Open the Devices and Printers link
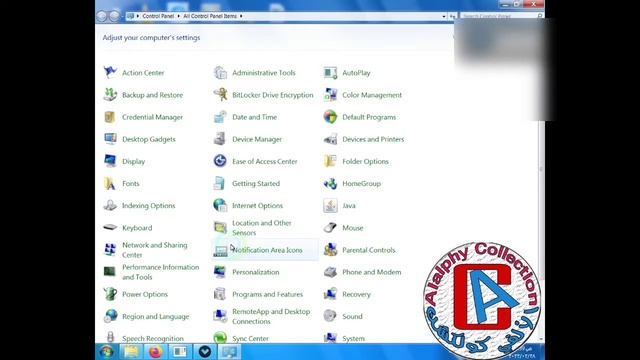 click(373, 139)
